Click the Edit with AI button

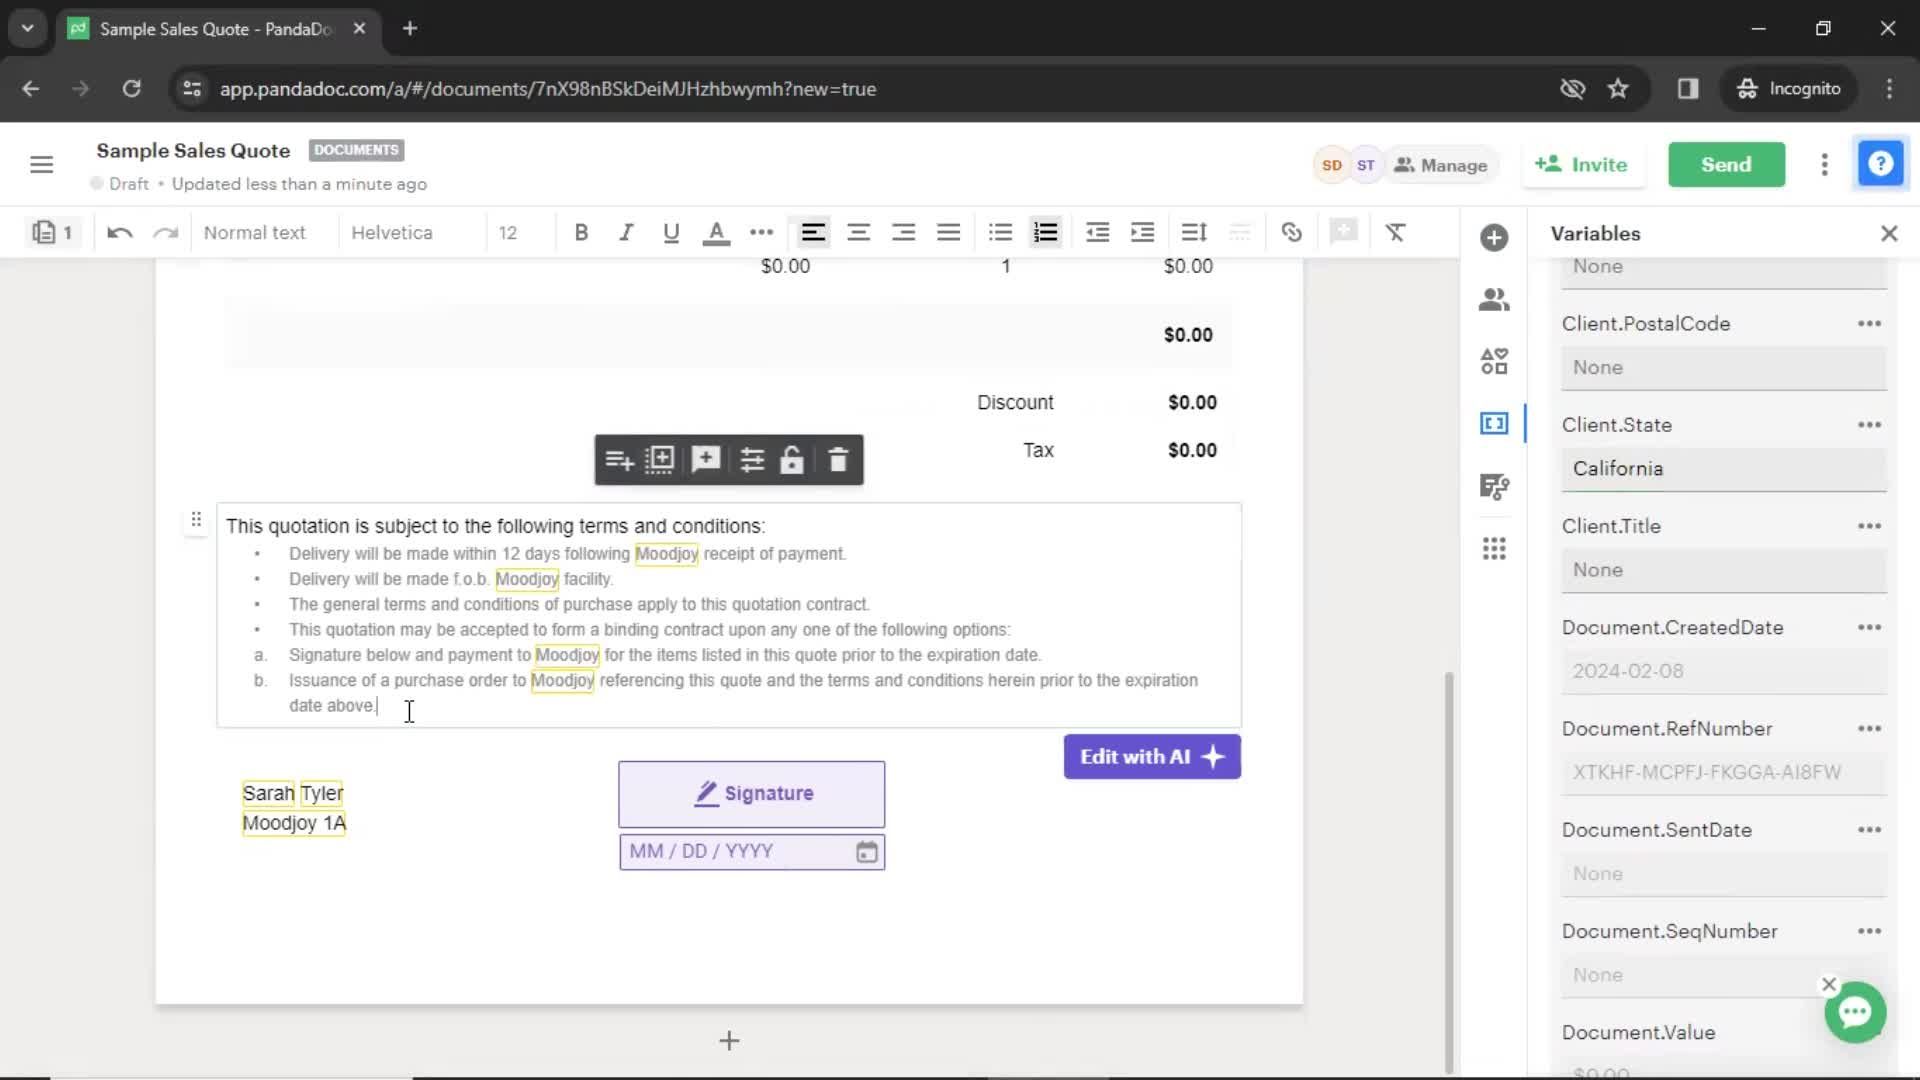click(x=1149, y=756)
